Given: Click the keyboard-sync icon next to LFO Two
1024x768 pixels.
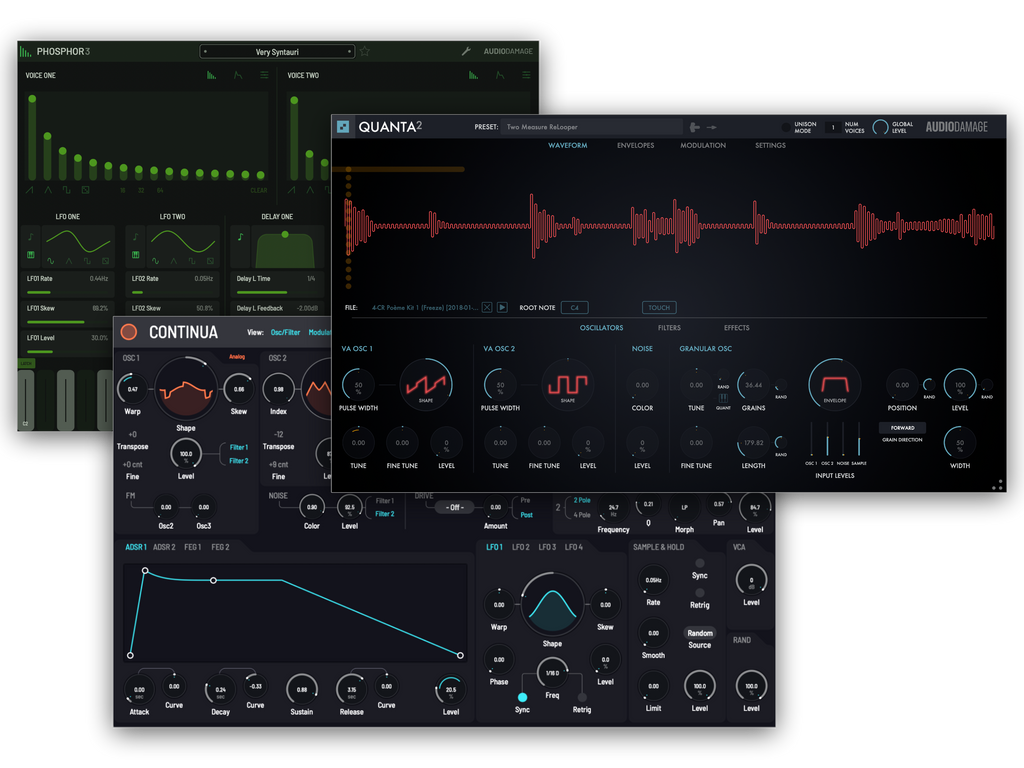Looking at the screenshot, I should (135, 254).
